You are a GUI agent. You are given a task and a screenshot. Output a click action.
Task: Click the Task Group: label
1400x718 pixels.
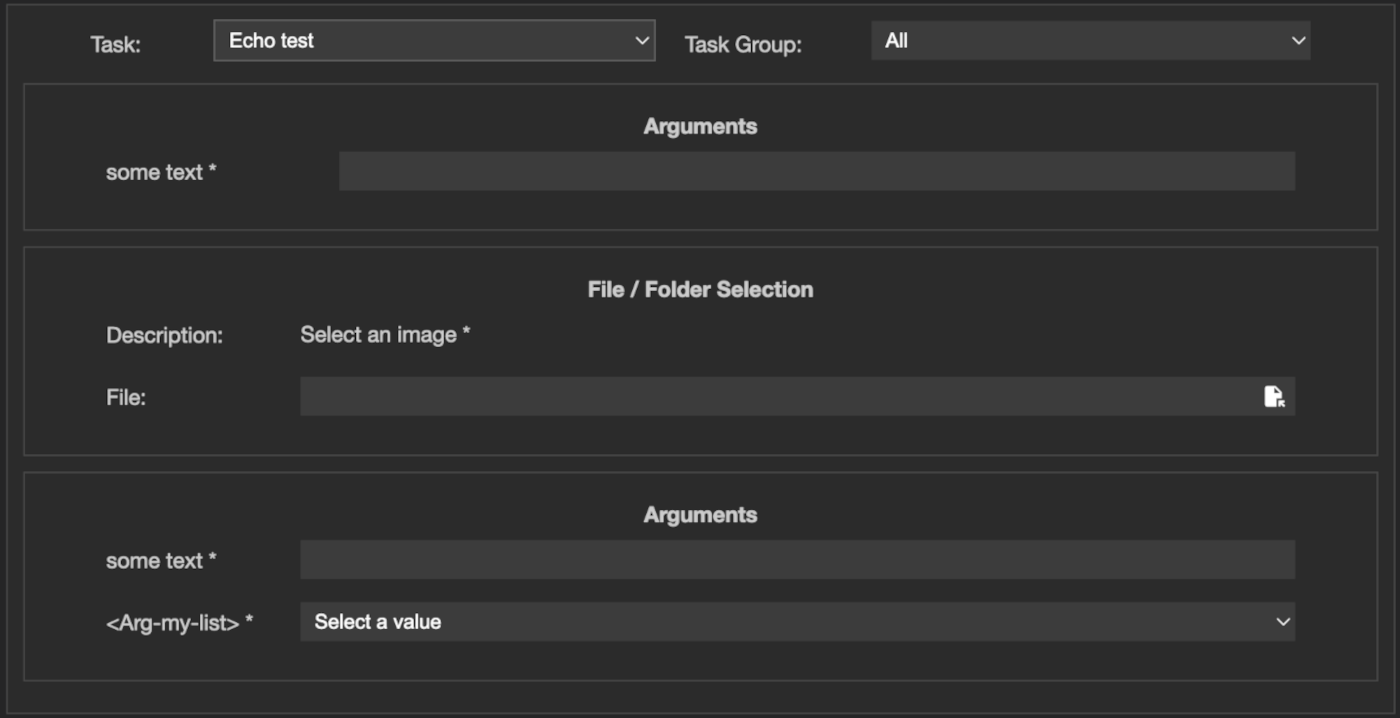tap(743, 45)
